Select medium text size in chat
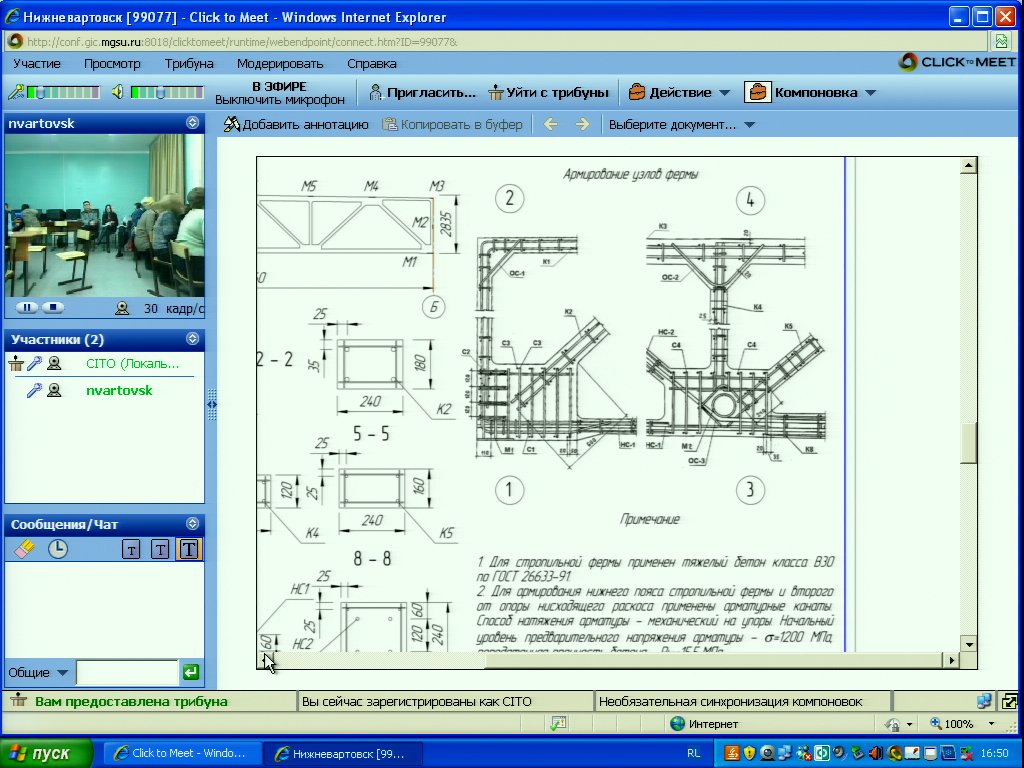The width and height of the screenshot is (1024, 768). coord(160,549)
